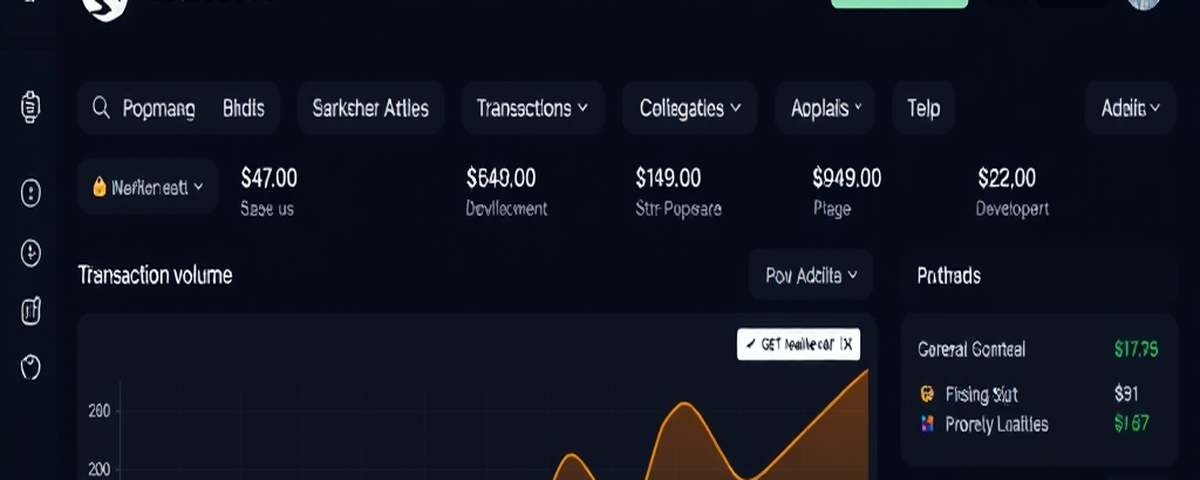The image size is (1200, 480).
Task: Click the Transaction volume heading
Action: [155, 275]
